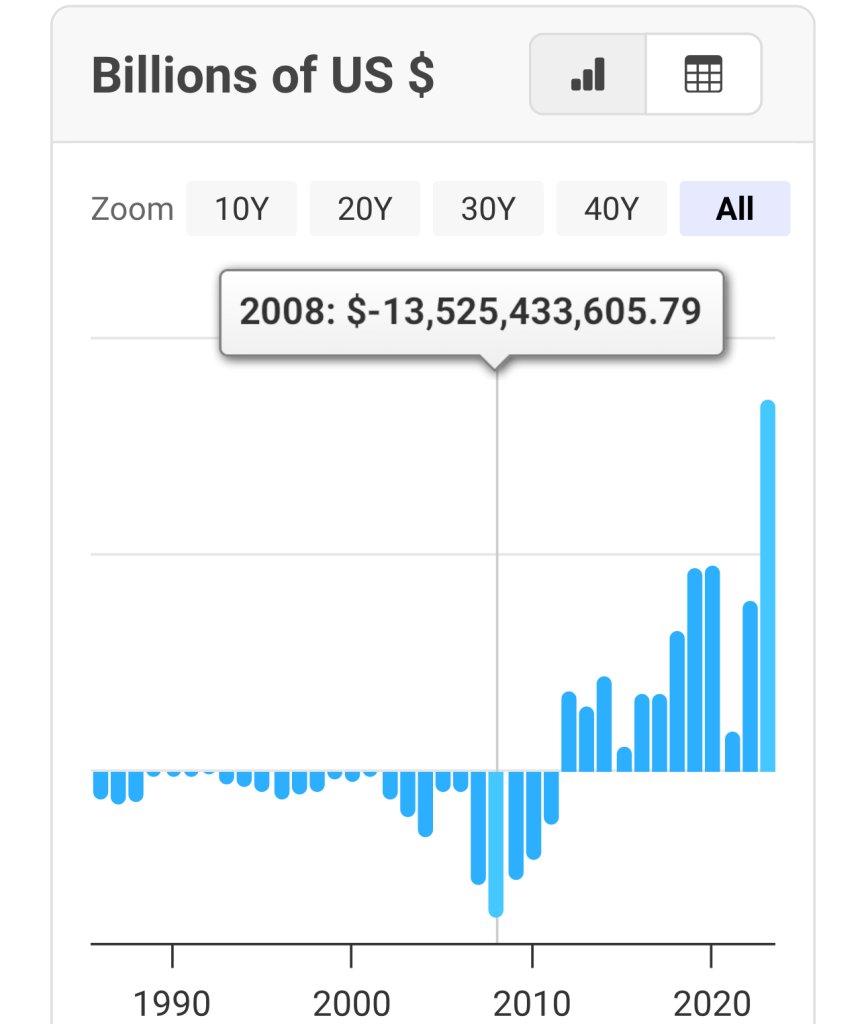This screenshot has width=866, height=1024.
Task: Click the 2008 tooltip value box
Action: click(470, 312)
